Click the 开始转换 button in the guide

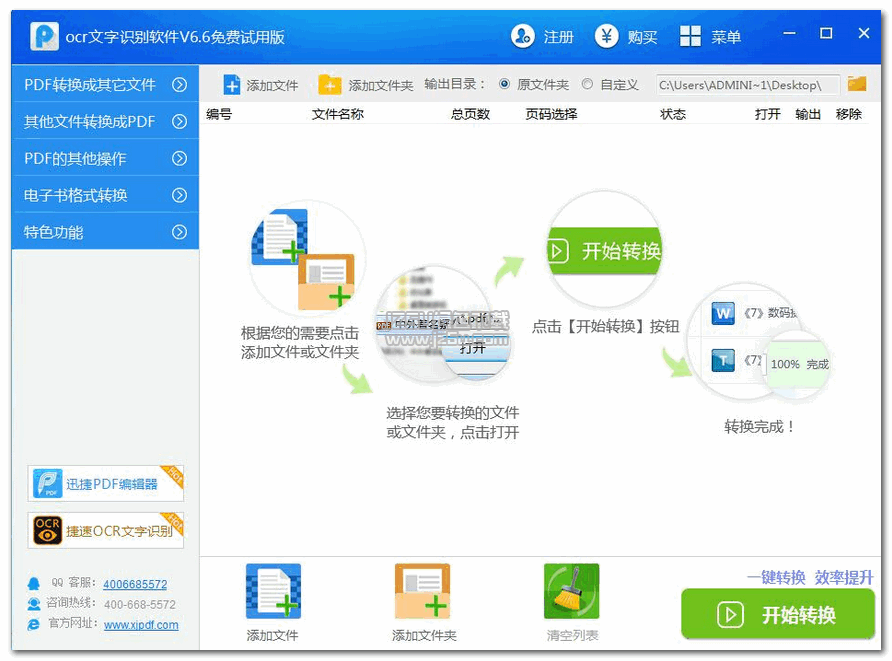604,250
